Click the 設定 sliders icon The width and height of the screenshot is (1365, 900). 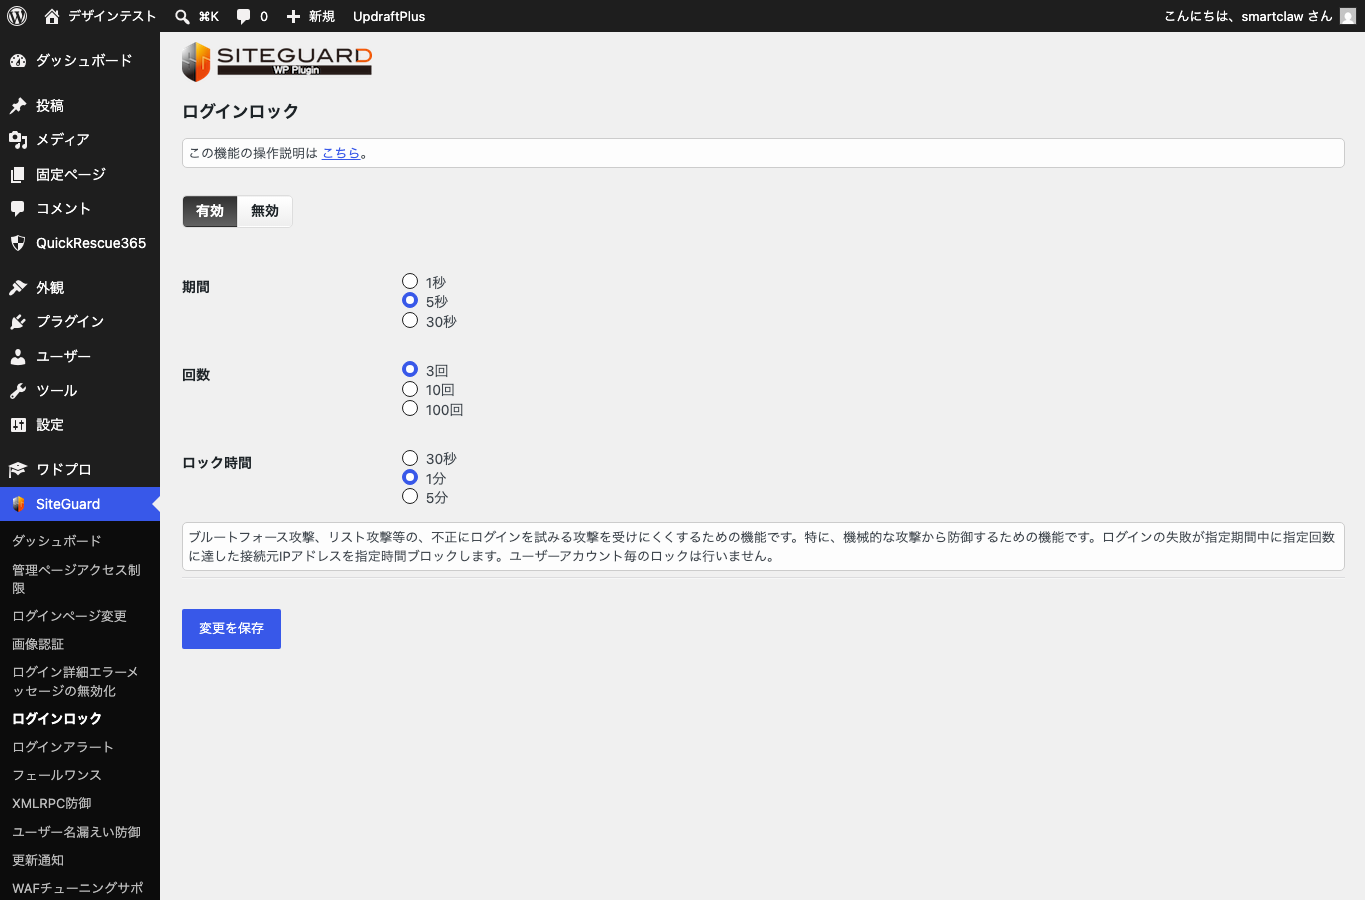(18, 425)
